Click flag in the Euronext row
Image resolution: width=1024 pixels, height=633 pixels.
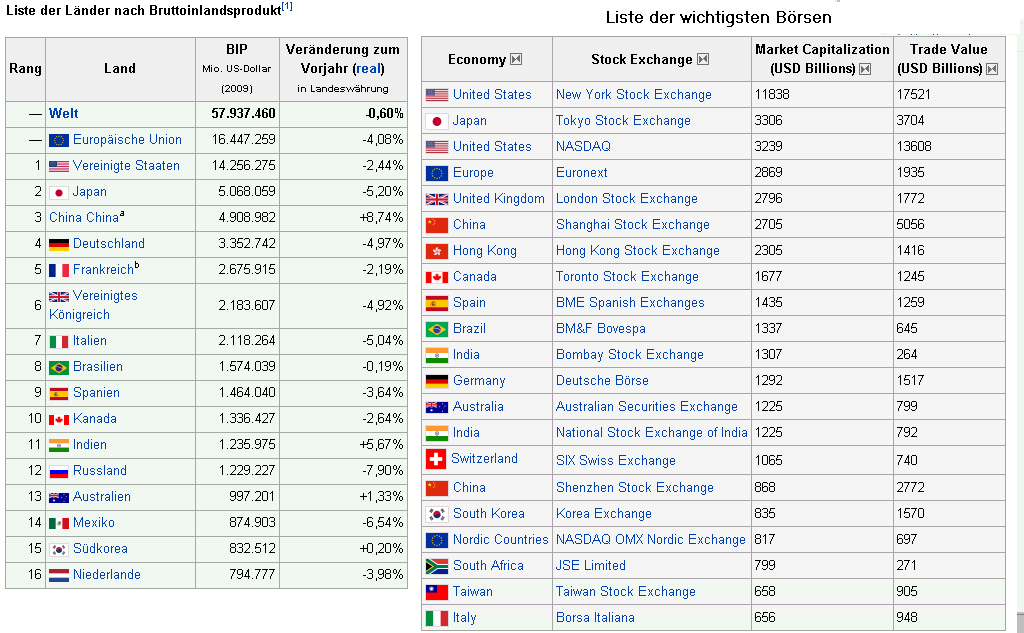[437, 173]
